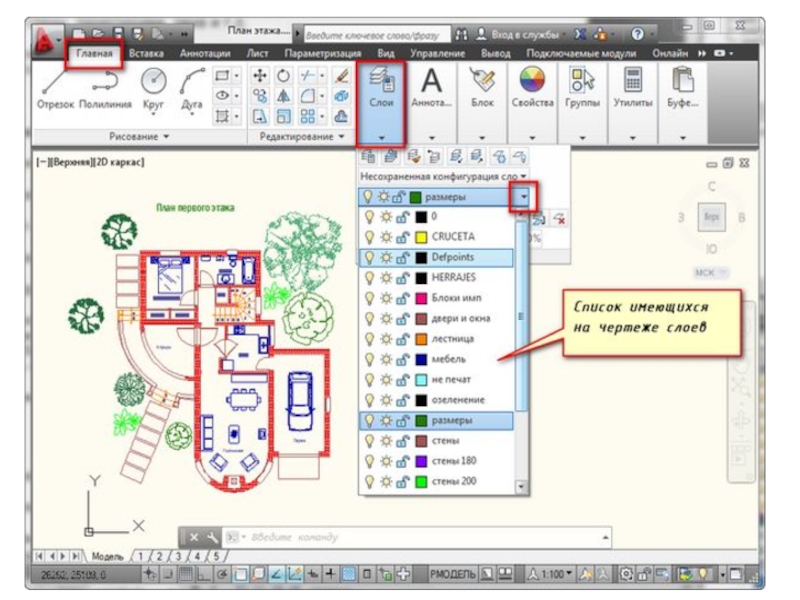Select the Дуга arc tool
This screenshot has height=600, width=800.
pos(191,87)
